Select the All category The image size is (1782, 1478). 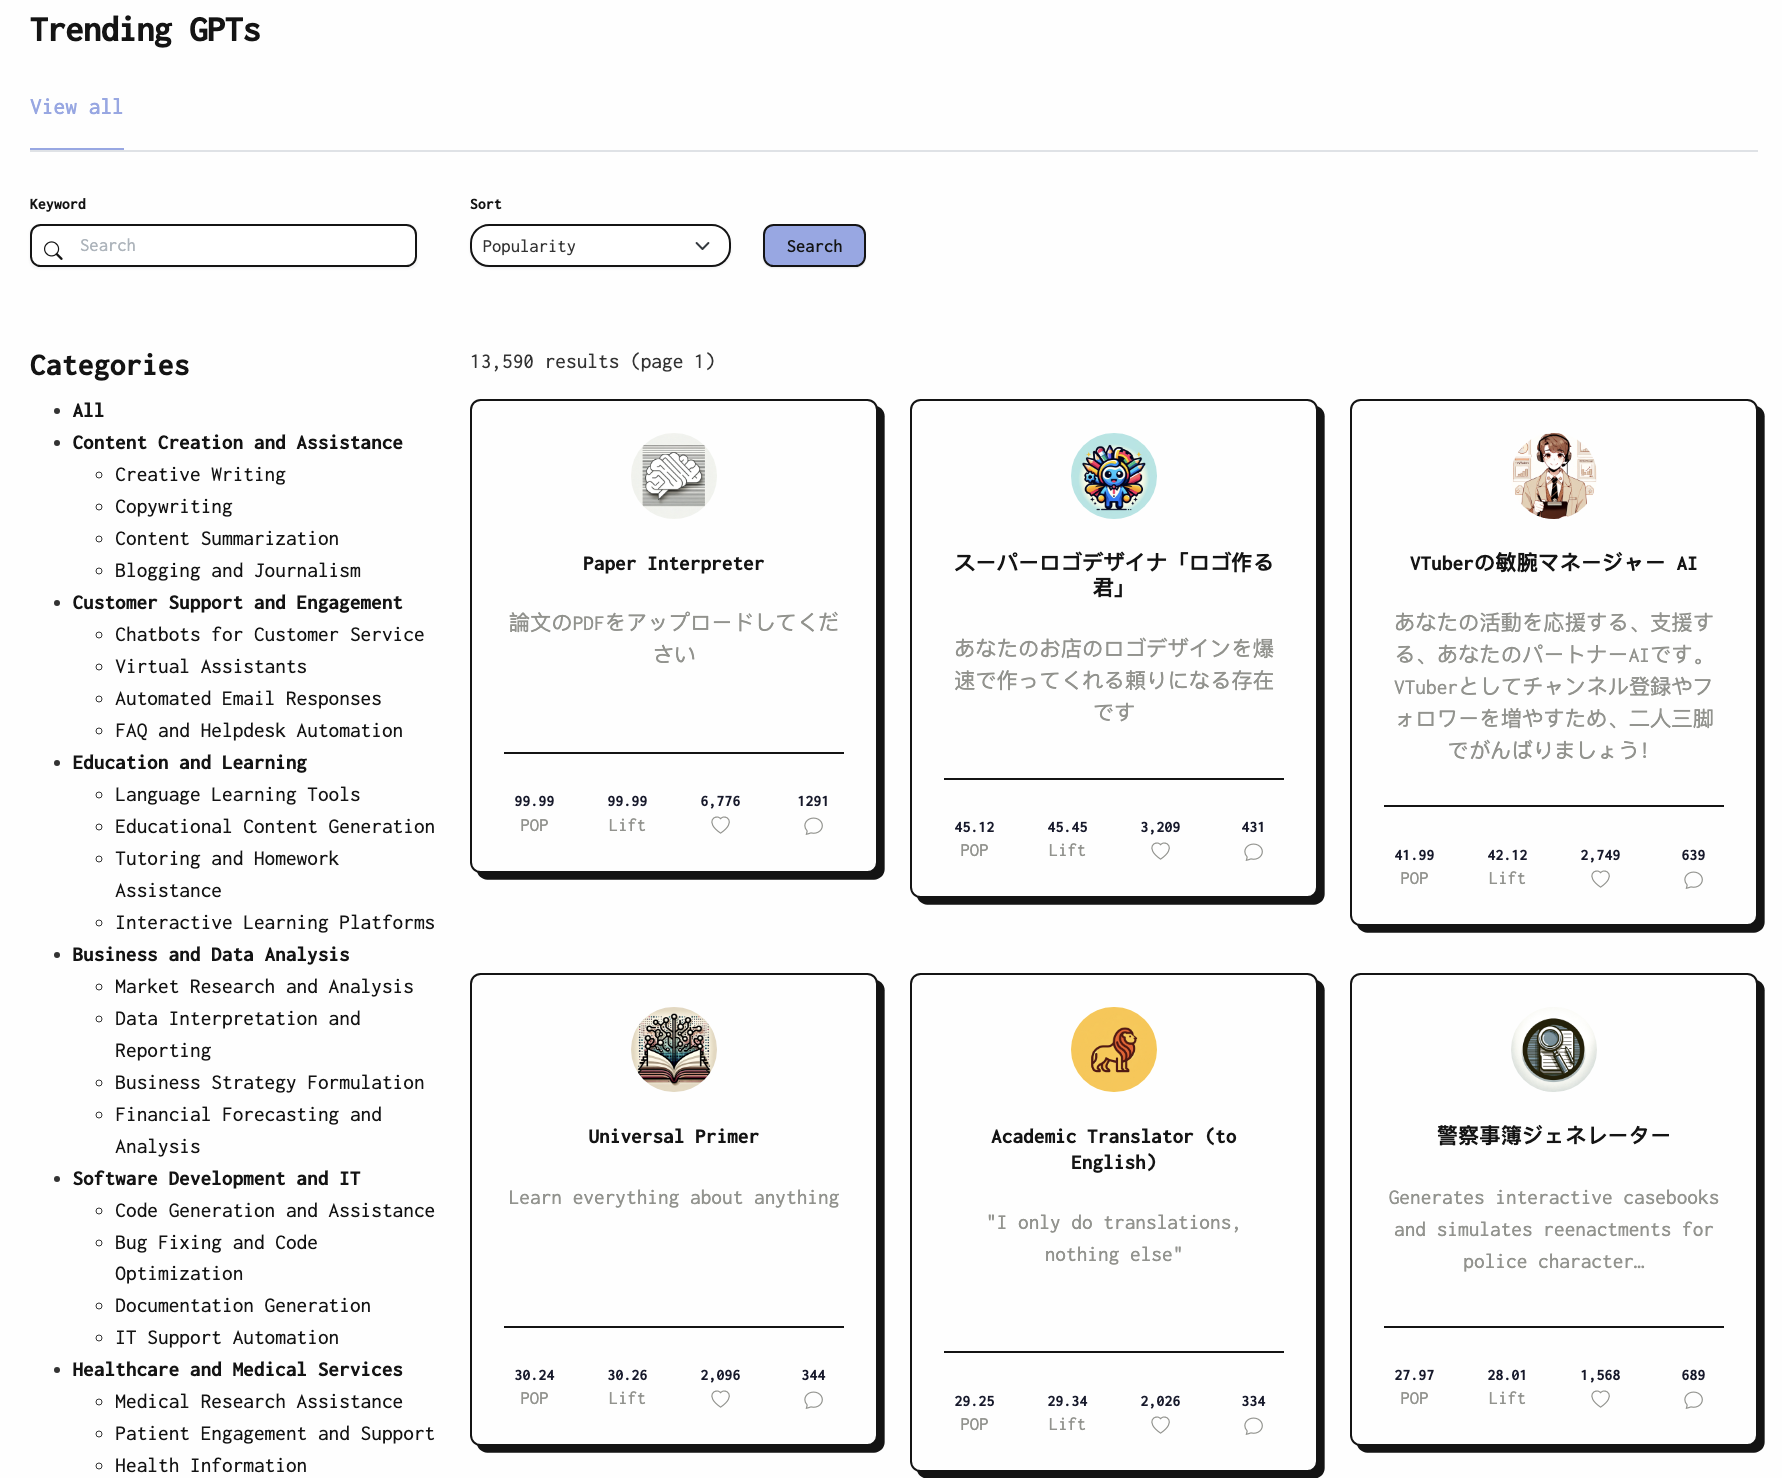tap(88, 410)
